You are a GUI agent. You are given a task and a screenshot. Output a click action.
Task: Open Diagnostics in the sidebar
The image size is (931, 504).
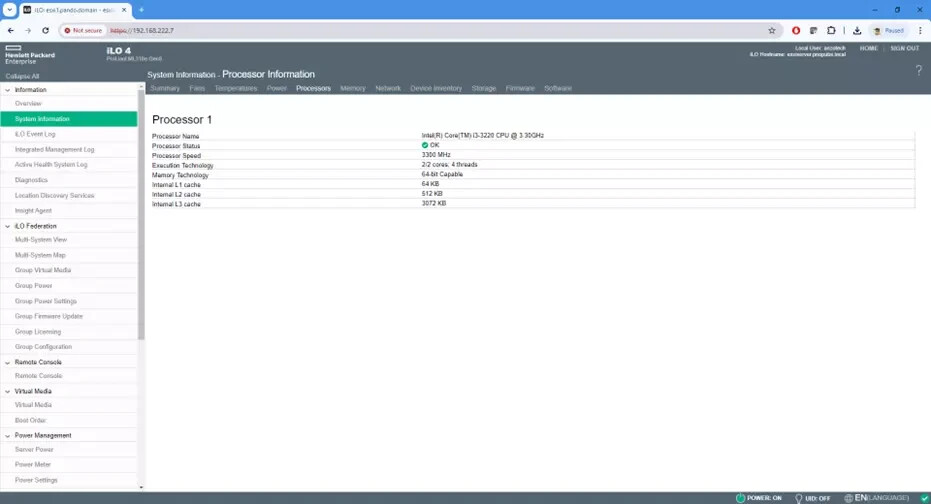69,180
